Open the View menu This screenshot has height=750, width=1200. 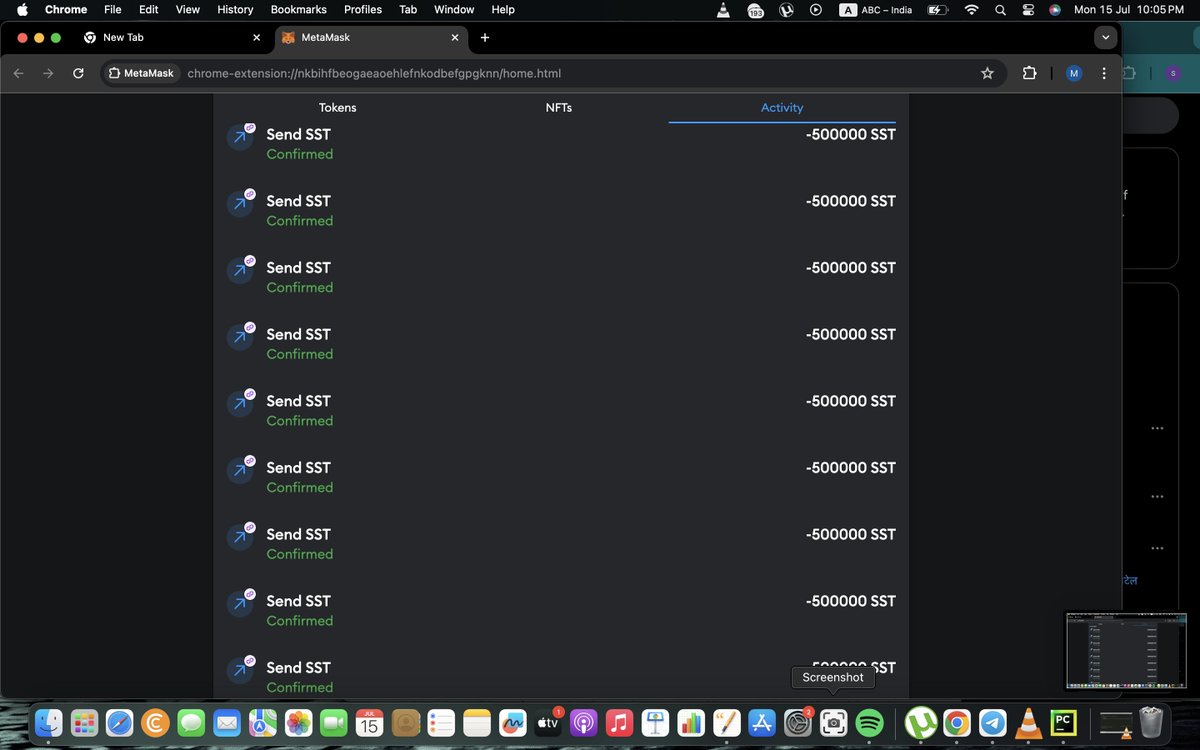coord(188,9)
